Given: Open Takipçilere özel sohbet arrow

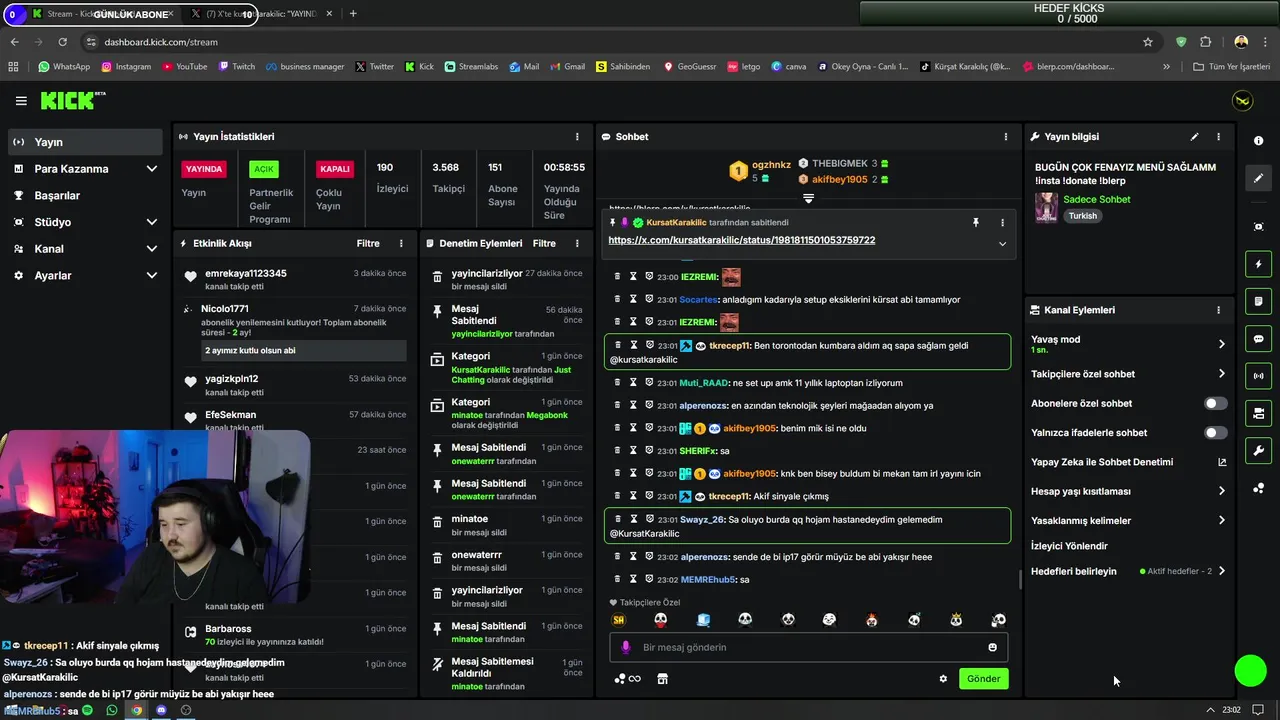Looking at the screenshot, I should [x=1221, y=374].
